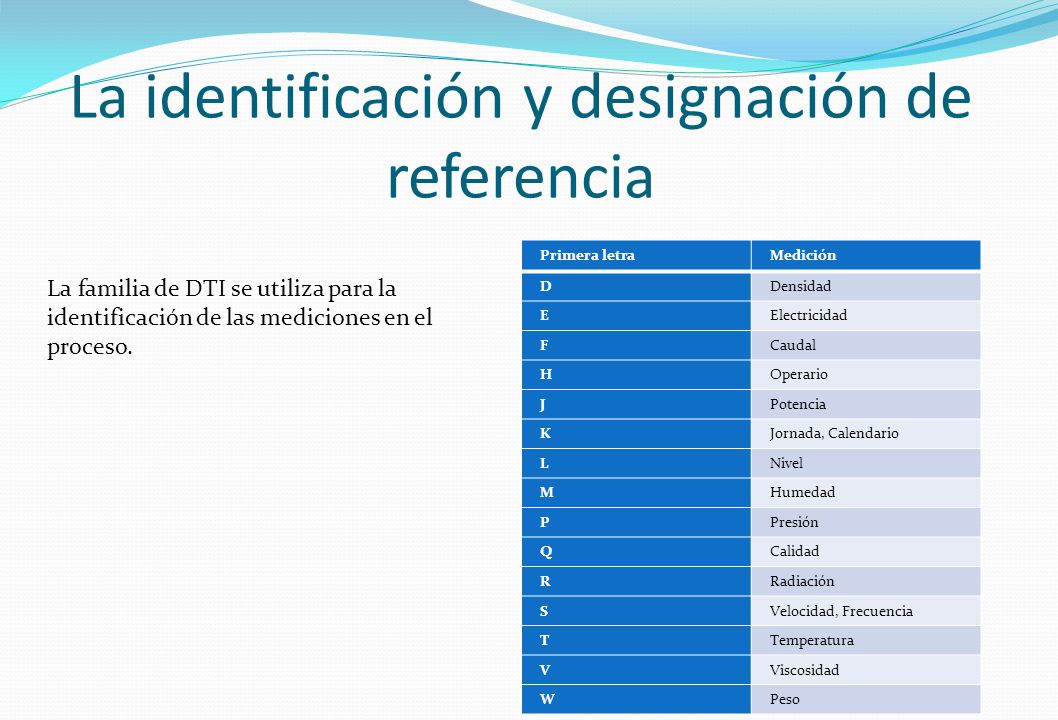Select the 'Potencia' cell
Image resolution: width=1058 pixels, height=720 pixels.
click(x=866, y=404)
